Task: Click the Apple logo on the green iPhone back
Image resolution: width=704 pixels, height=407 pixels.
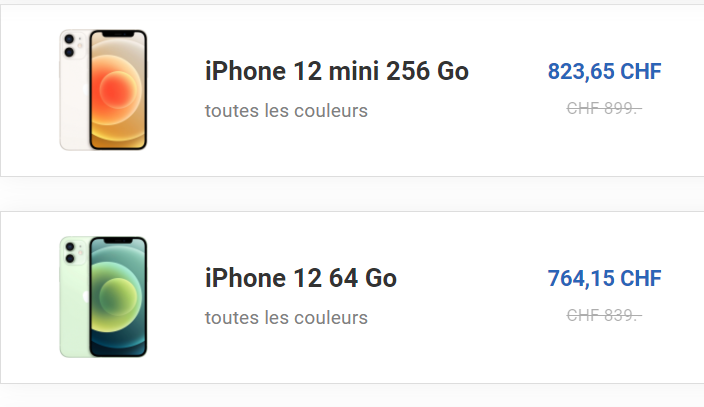Action: coord(86,296)
